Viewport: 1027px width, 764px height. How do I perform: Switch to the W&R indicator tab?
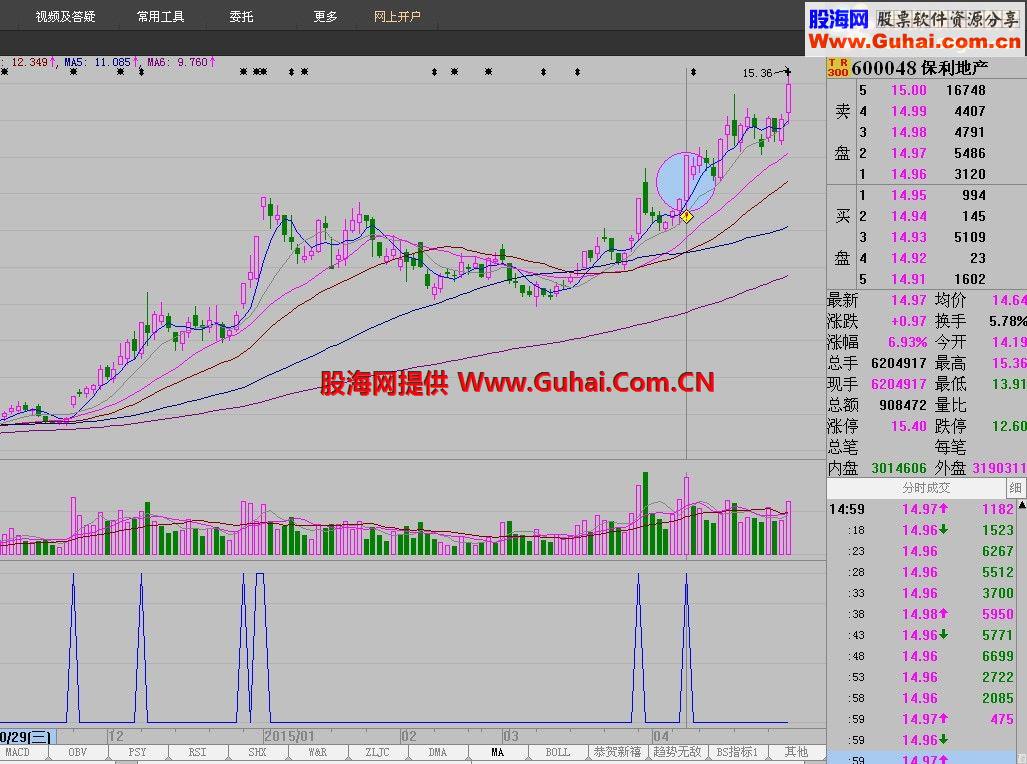point(318,752)
